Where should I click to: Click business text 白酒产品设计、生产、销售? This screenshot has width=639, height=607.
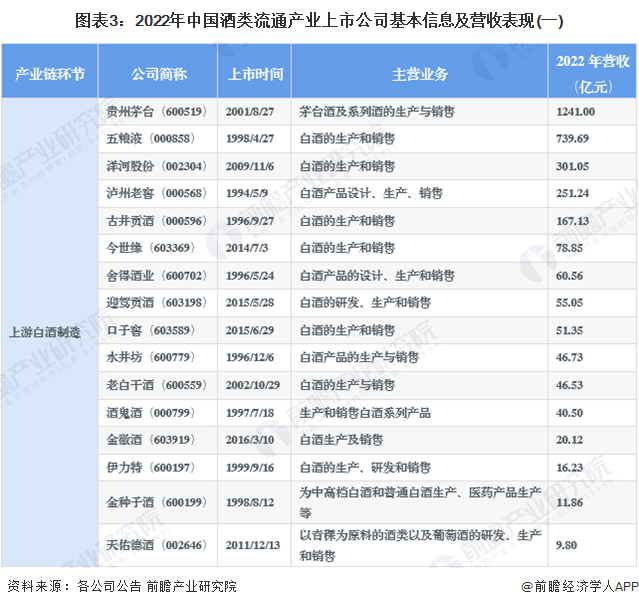(x=371, y=193)
